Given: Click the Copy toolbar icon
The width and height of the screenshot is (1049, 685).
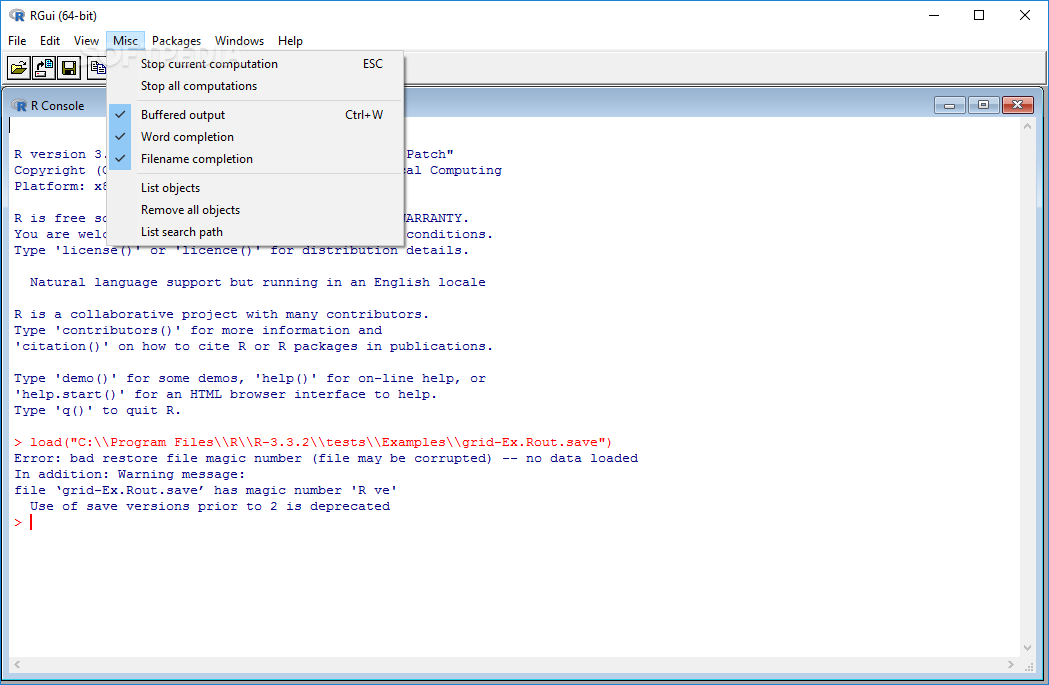Looking at the screenshot, I should point(96,68).
